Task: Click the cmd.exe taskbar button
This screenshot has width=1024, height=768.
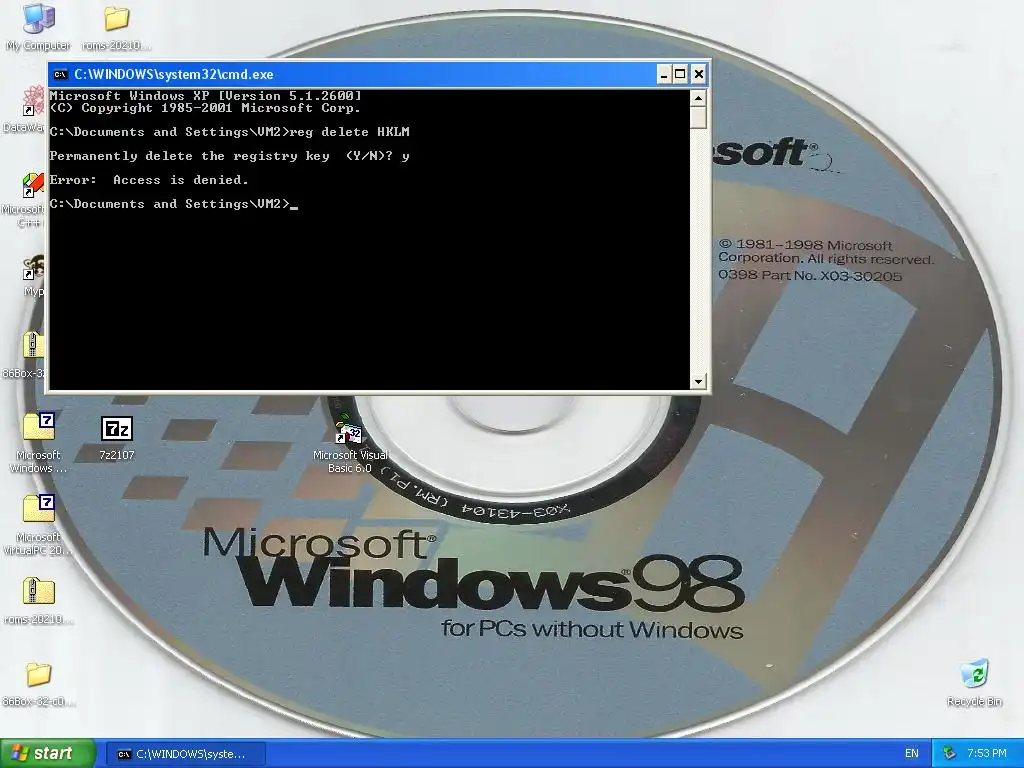Action: [x=185, y=754]
